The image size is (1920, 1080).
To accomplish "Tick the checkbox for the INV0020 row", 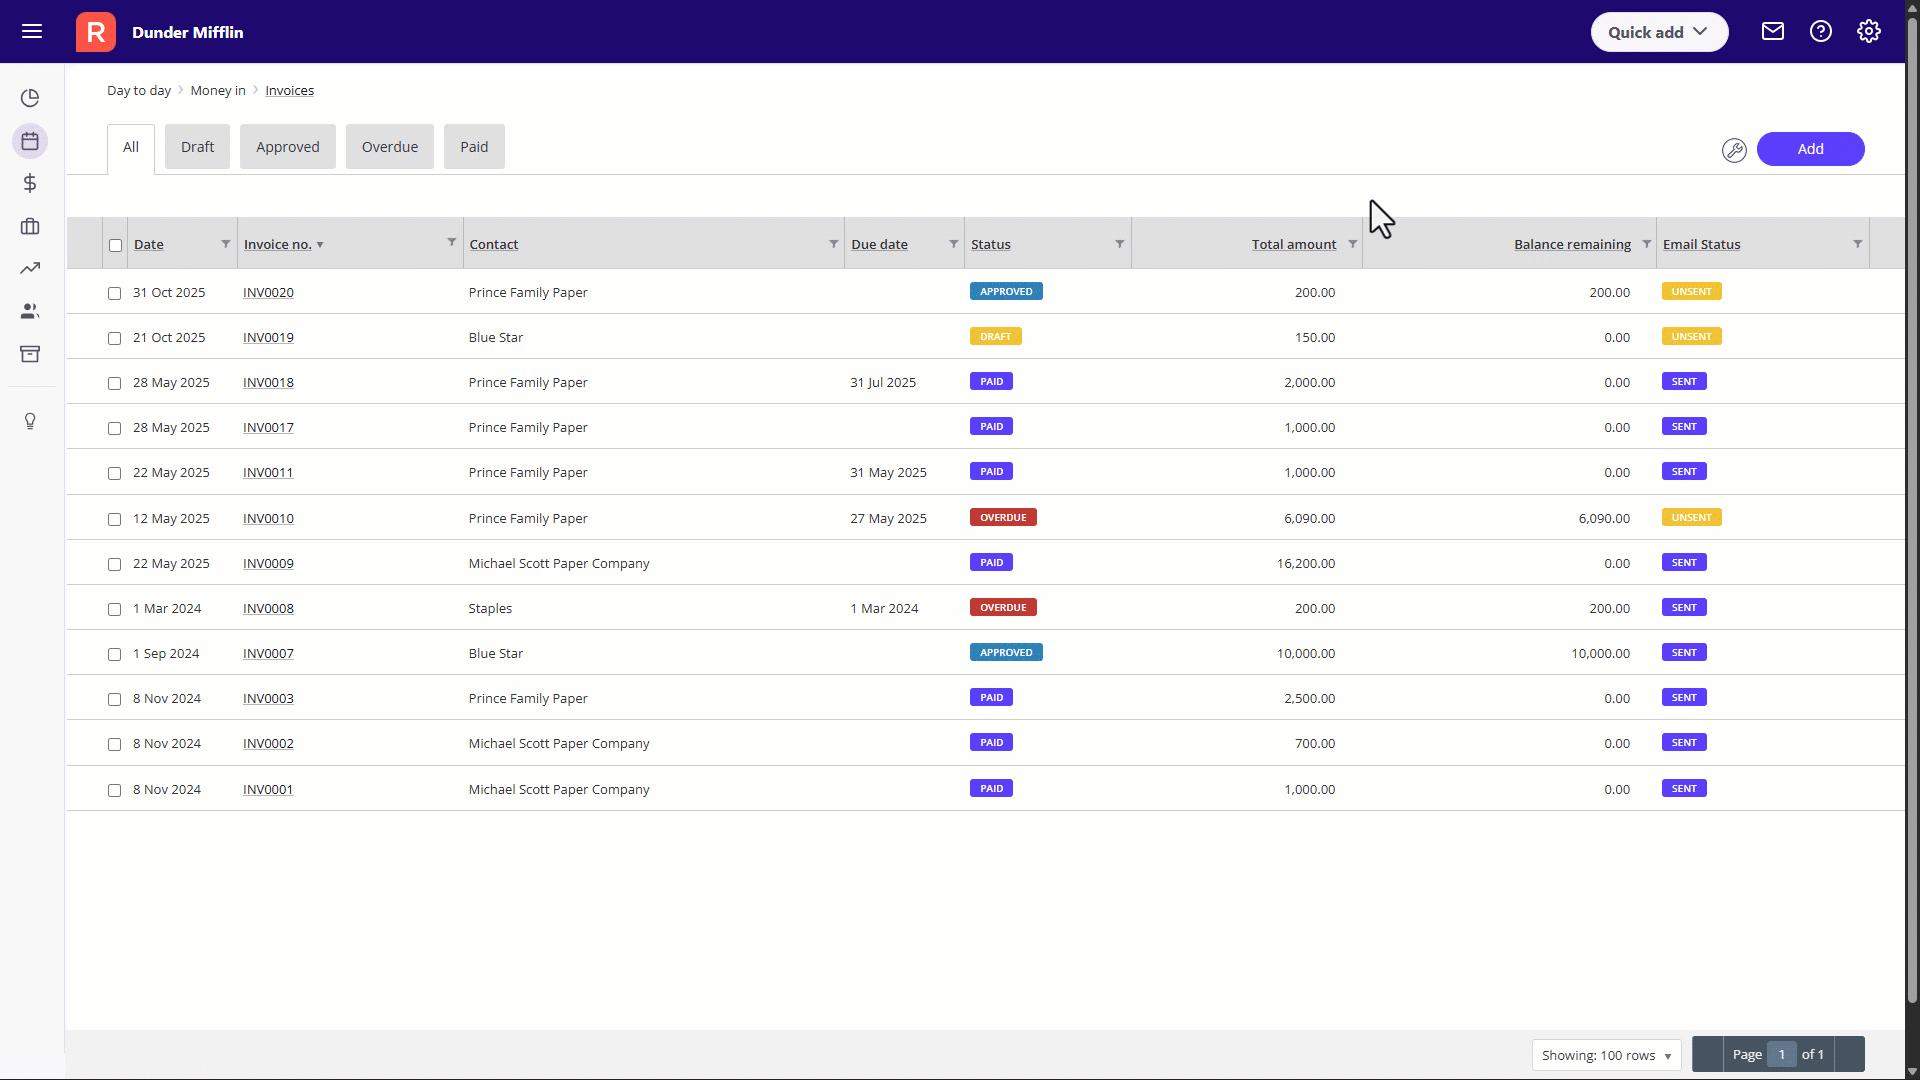I will click(x=115, y=294).
